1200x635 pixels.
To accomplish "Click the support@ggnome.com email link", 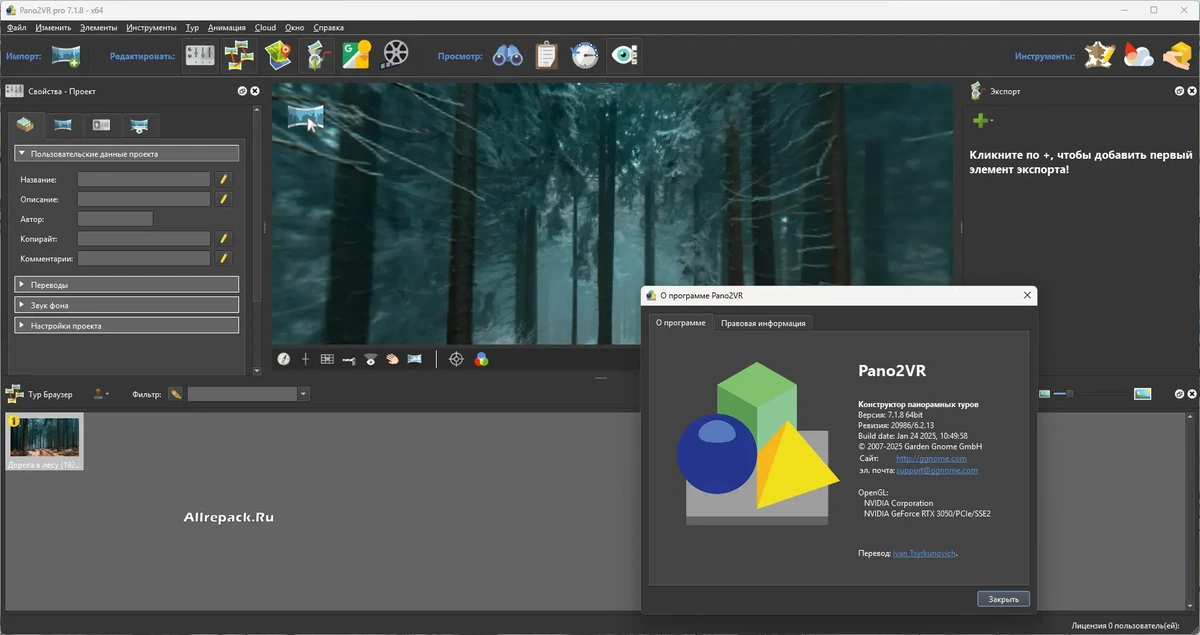I will (x=937, y=470).
